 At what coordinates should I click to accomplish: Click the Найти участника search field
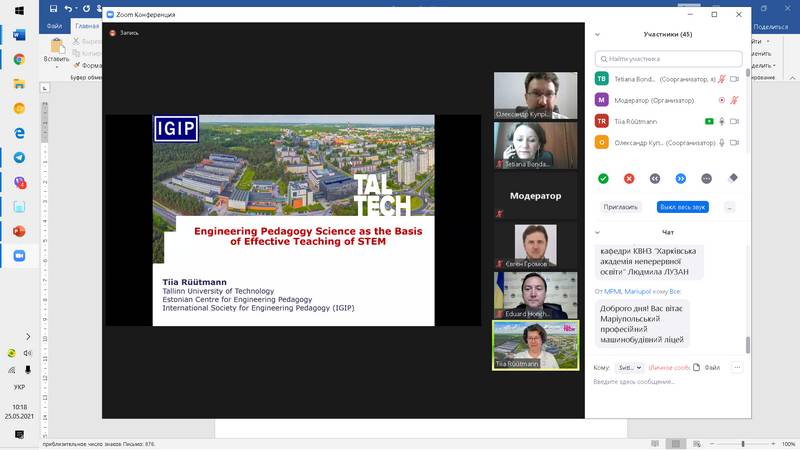pyautogui.click(x=668, y=59)
